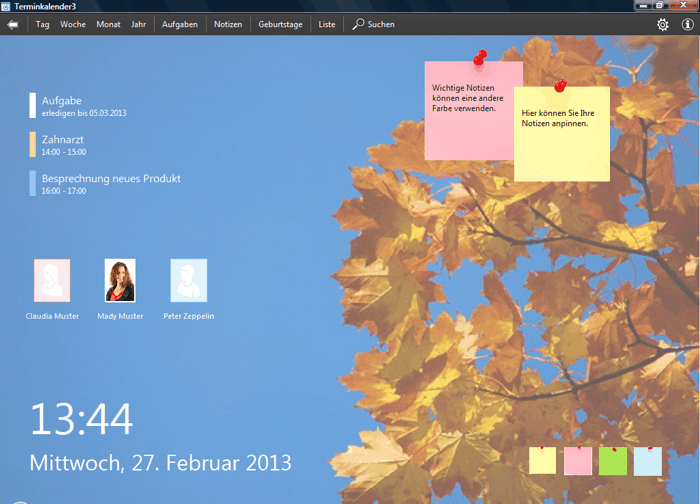Open the Geburtstage list

tap(280, 24)
